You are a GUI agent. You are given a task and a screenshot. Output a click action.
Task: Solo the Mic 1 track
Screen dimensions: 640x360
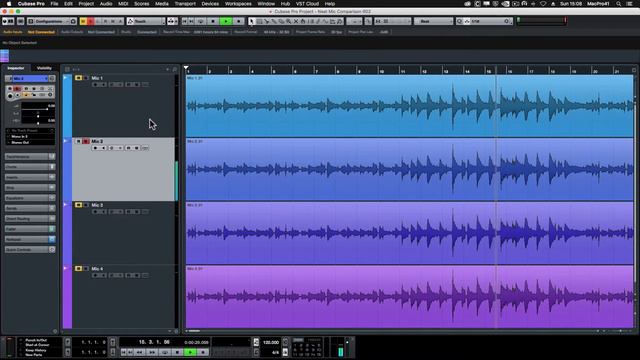86,78
